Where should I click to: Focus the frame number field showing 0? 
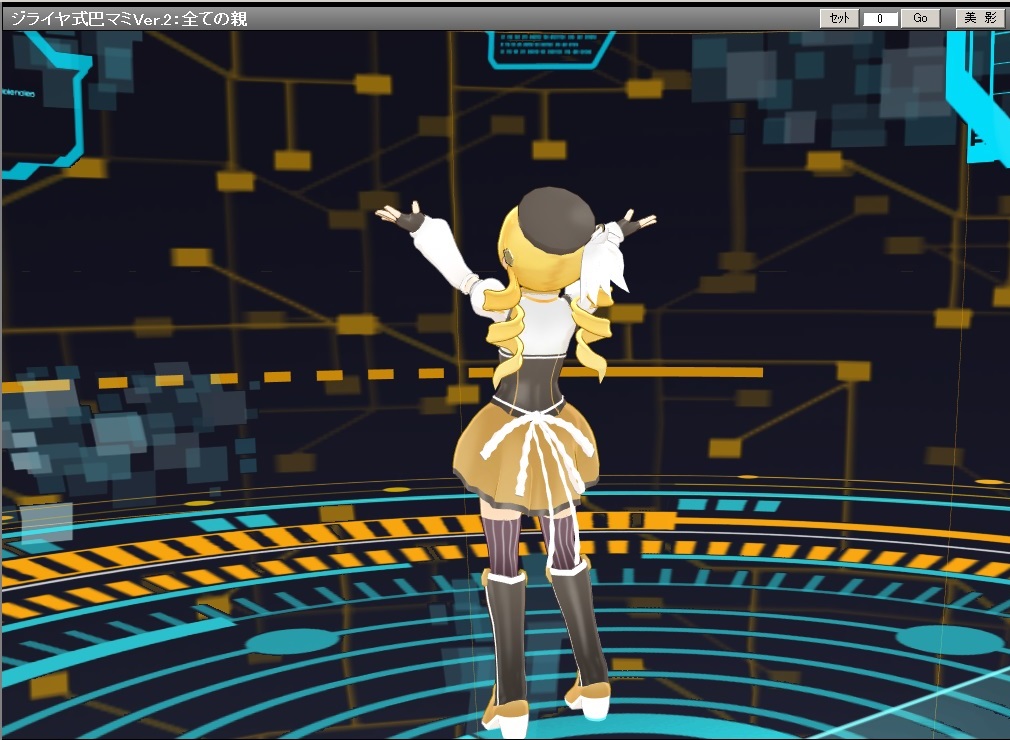click(879, 19)
